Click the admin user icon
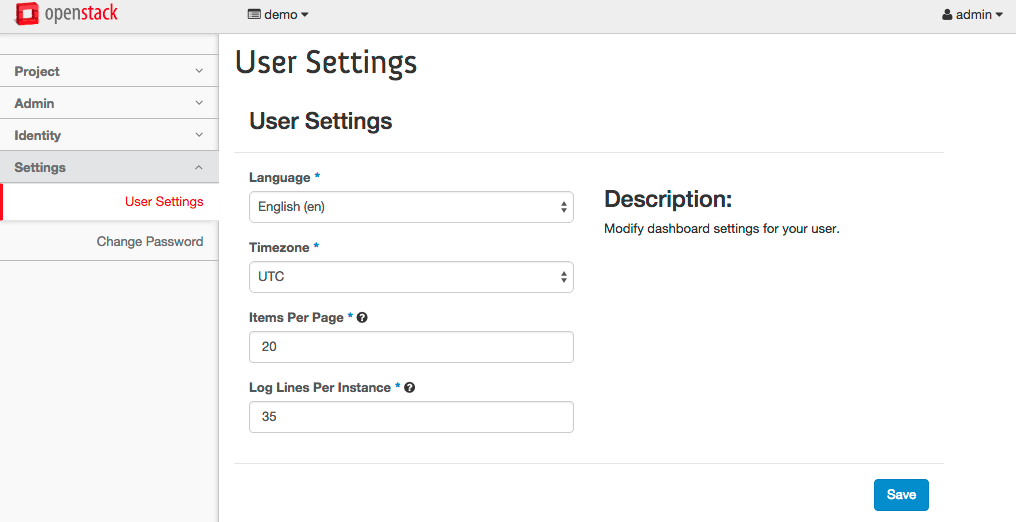 tap(947, 14)
